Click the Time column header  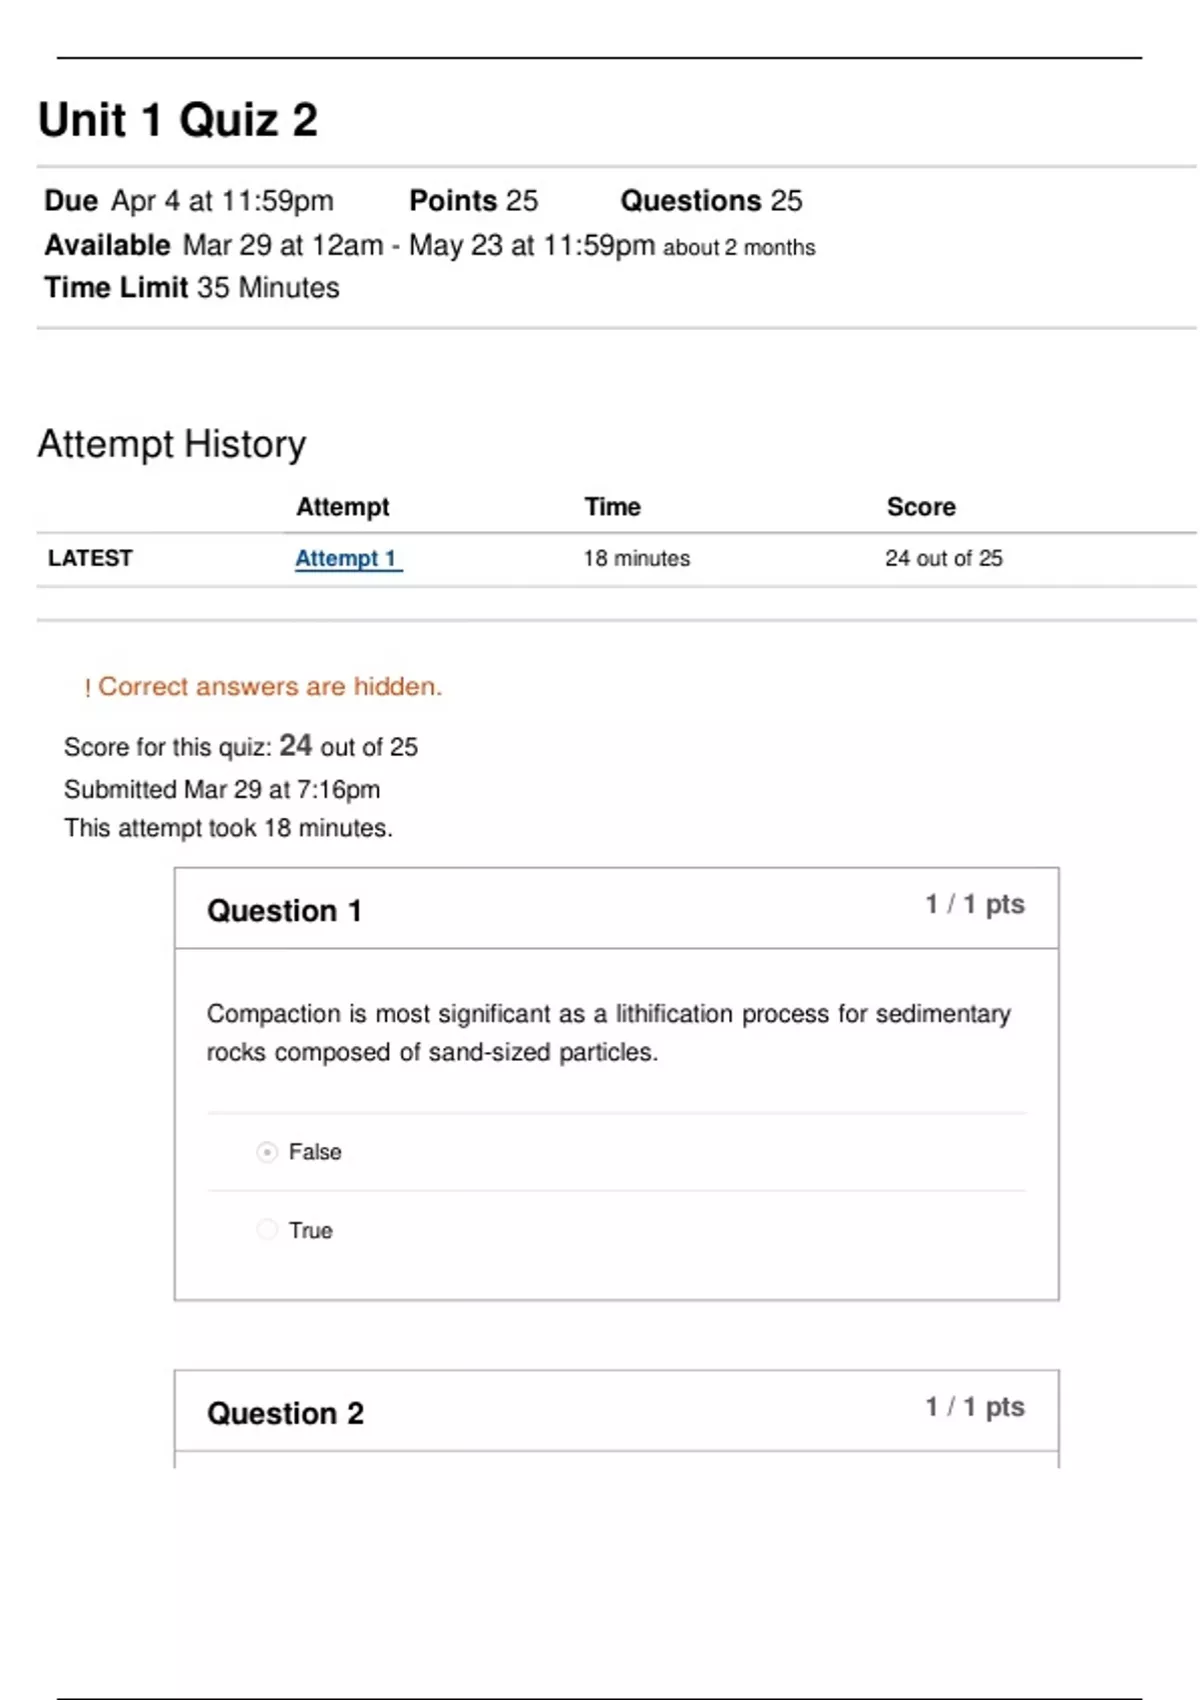pyautogui.click(x=612, y=507)
